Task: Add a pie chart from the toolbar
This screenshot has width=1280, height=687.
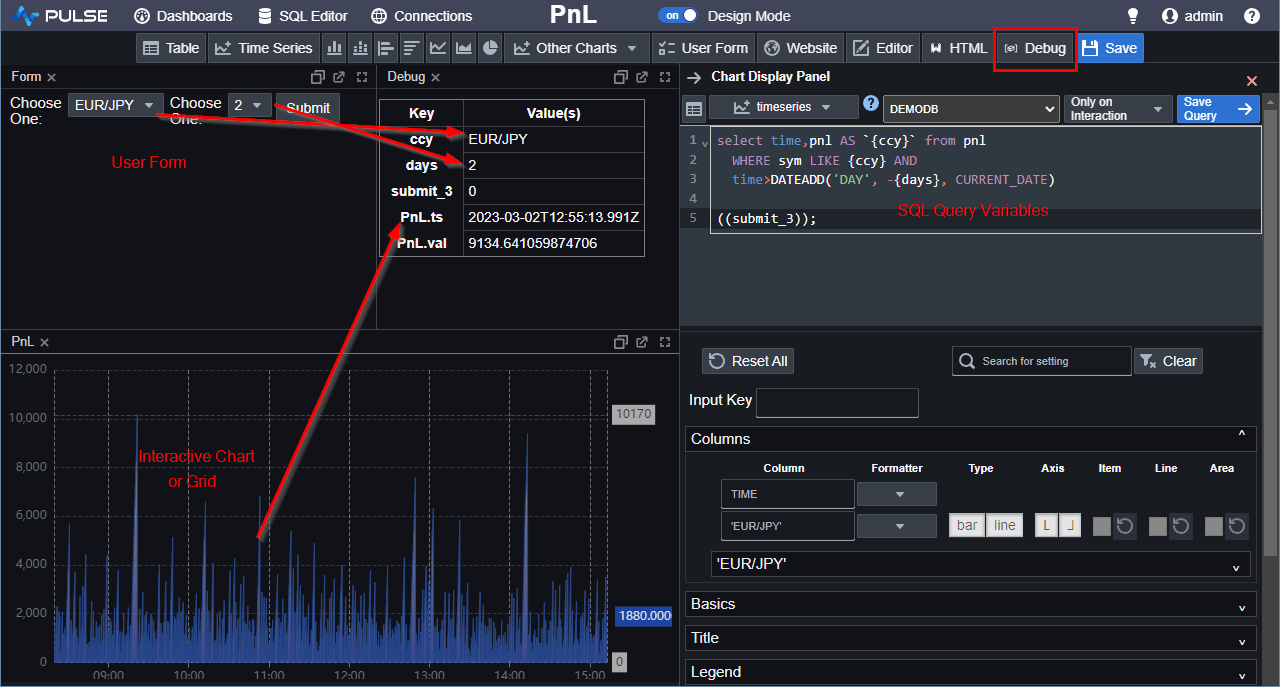Action: coord(490,48)
